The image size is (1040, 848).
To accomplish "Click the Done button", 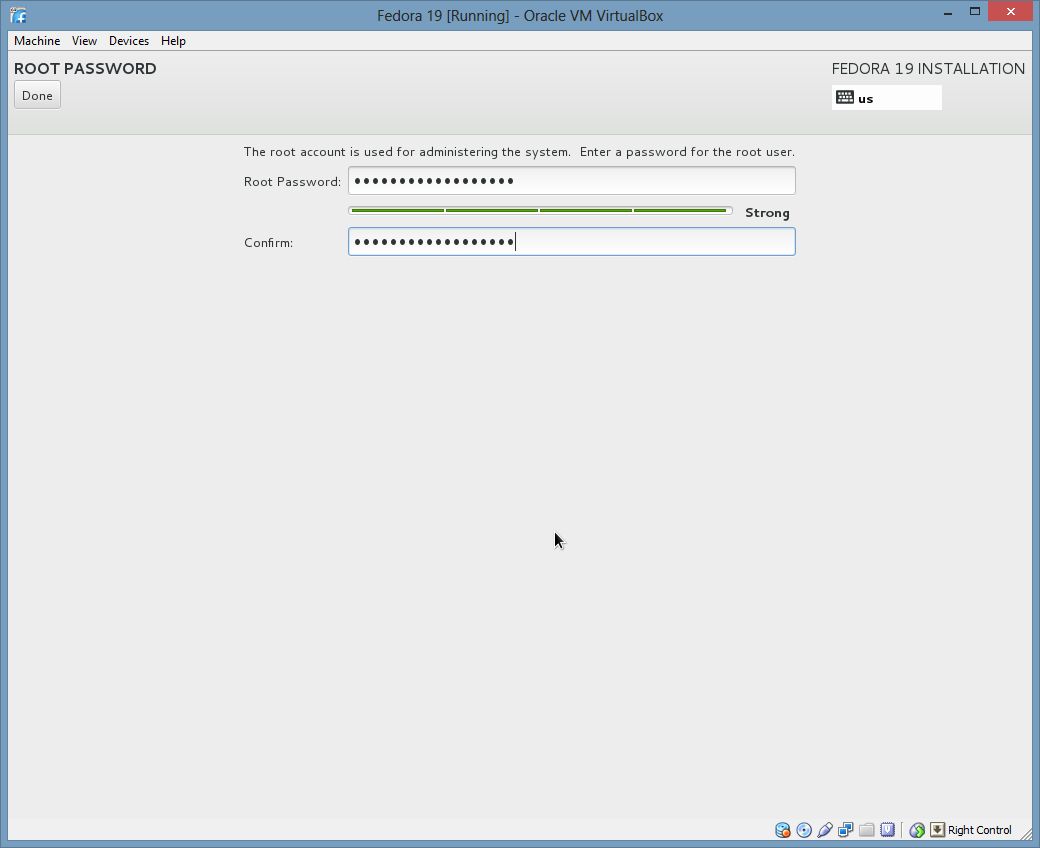I will click(37, 95).
